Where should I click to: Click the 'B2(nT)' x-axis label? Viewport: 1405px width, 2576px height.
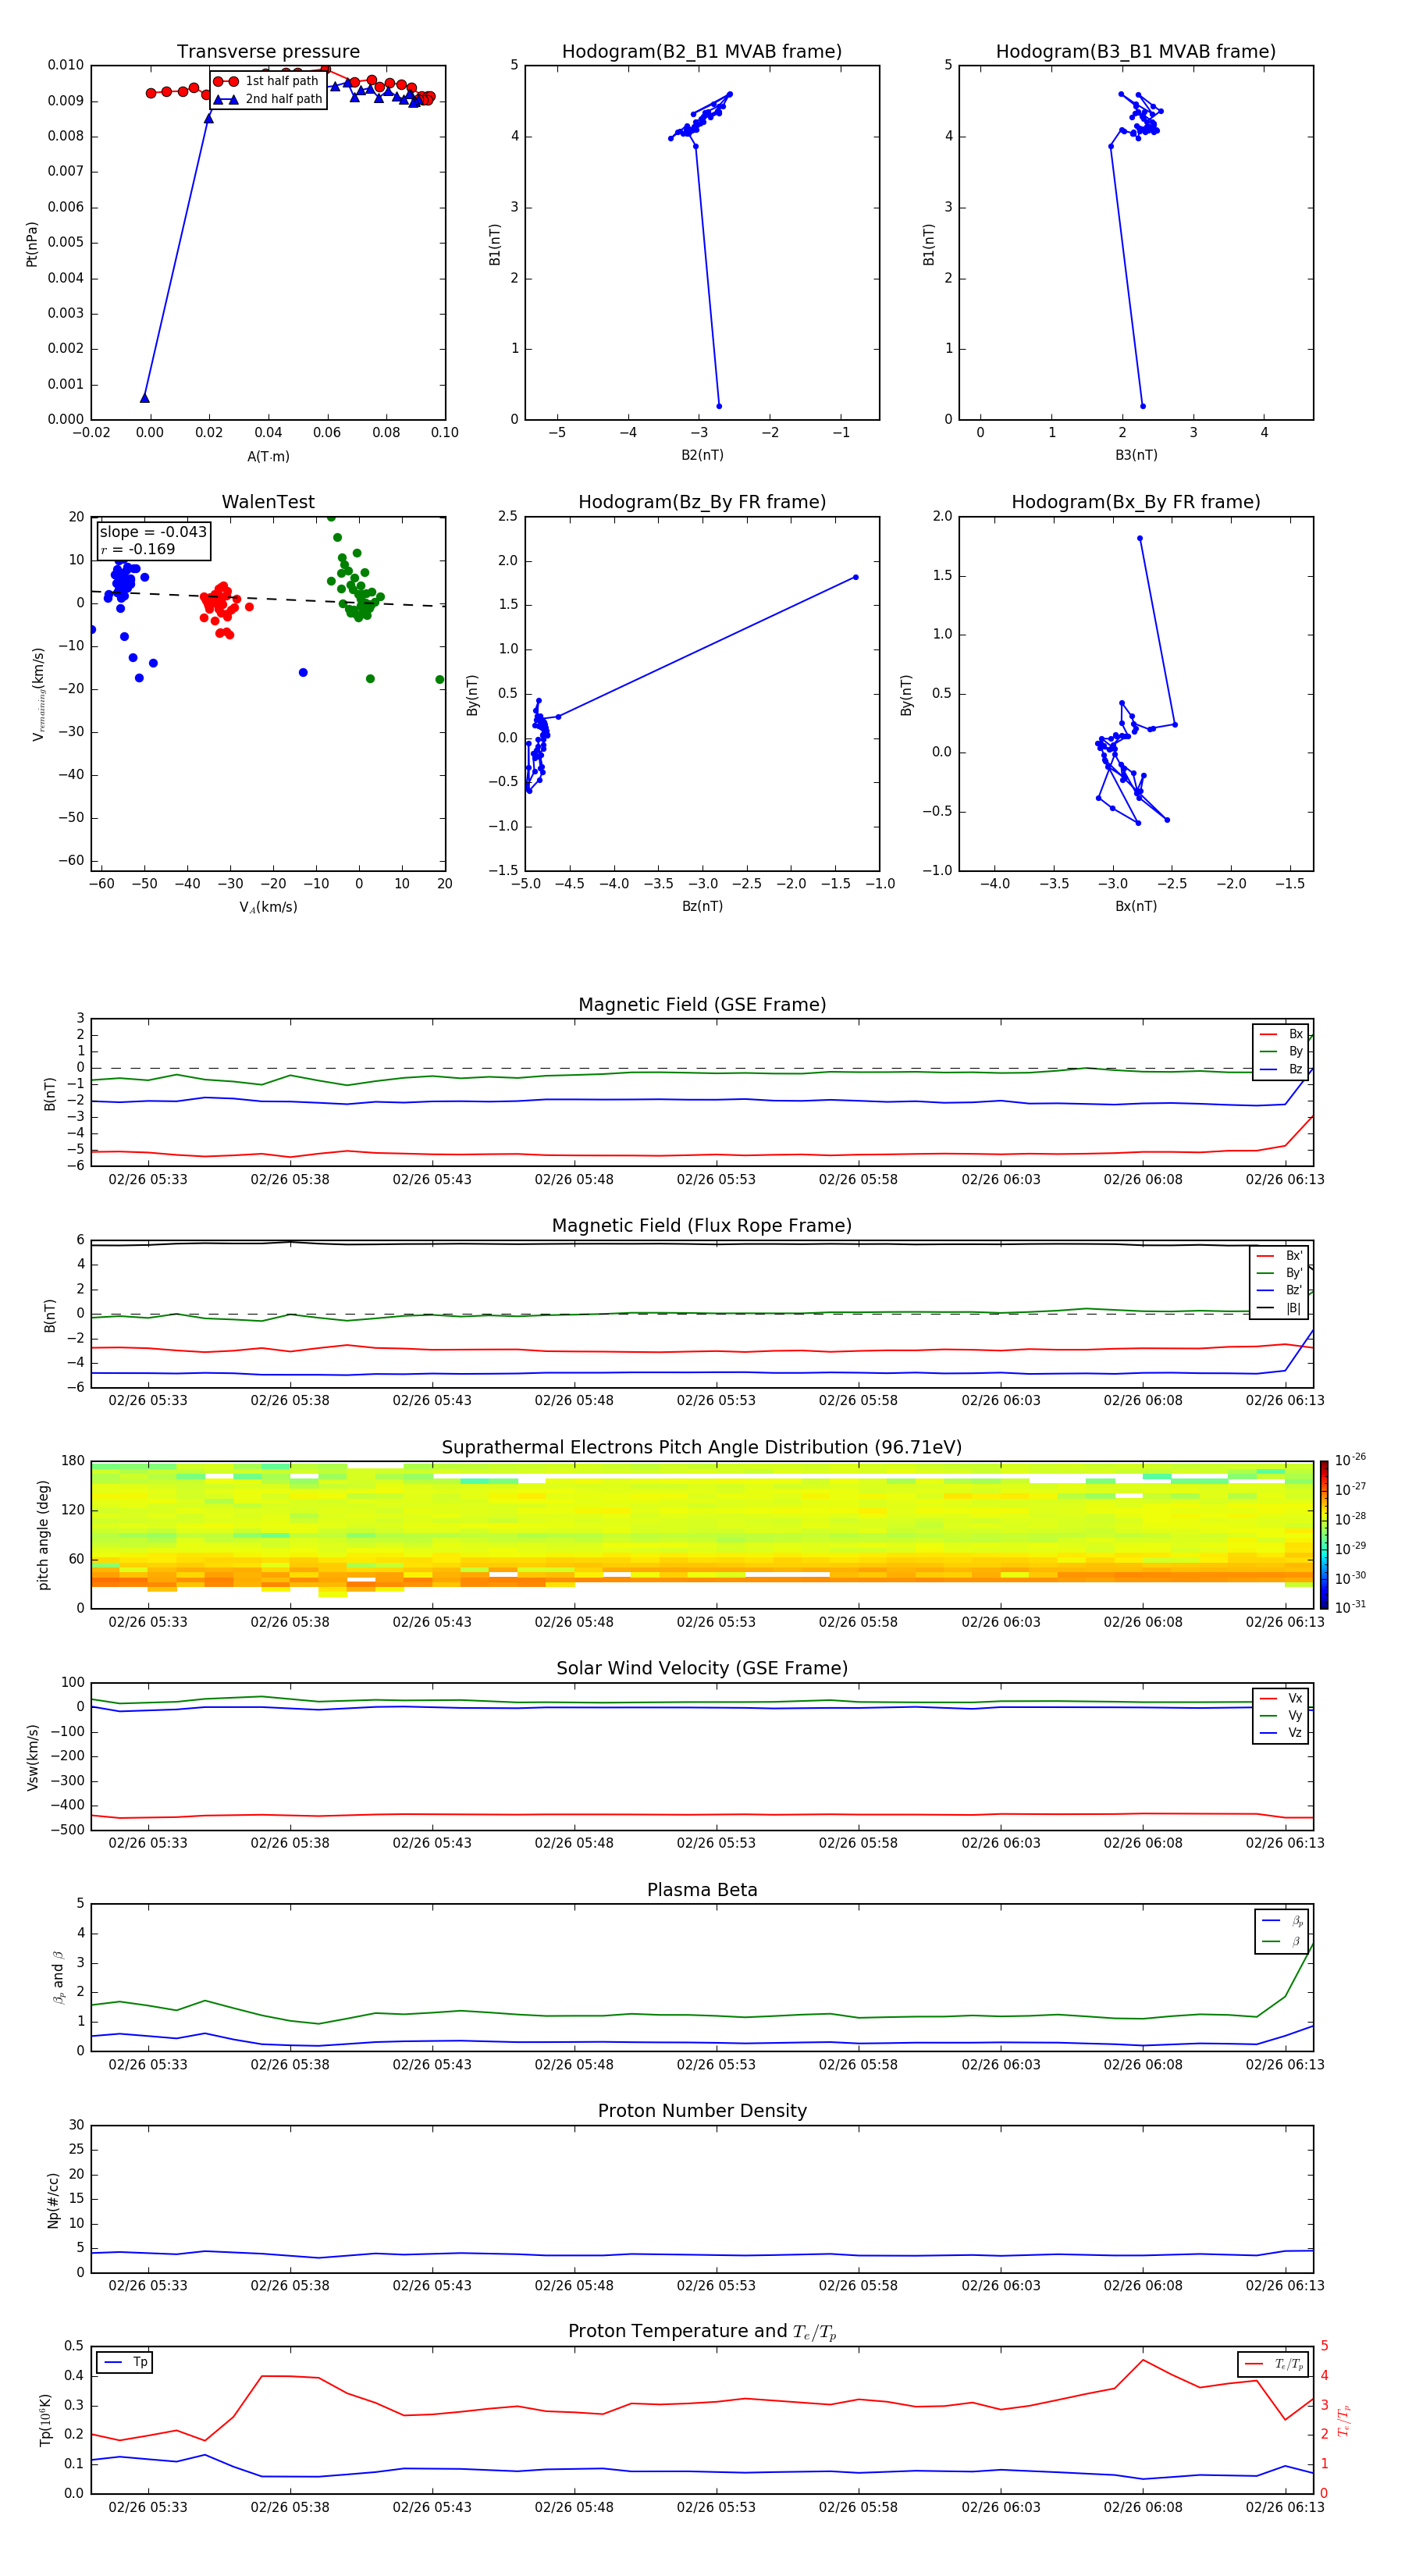(702, 455)
